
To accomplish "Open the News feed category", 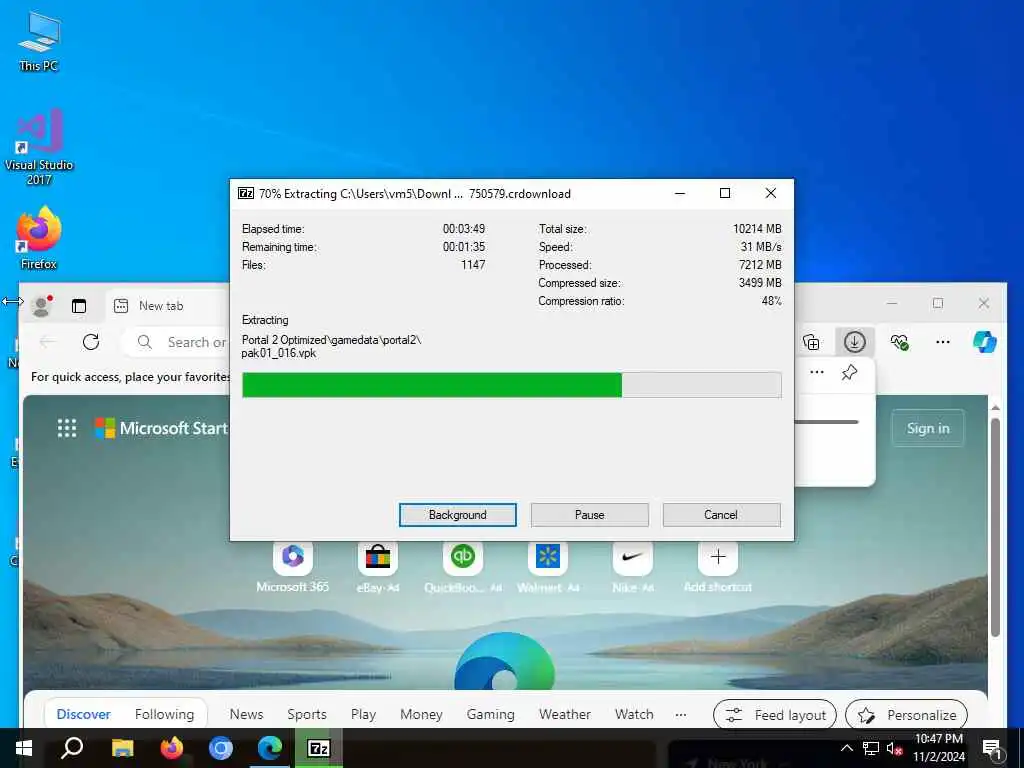I will pos(246,714).
